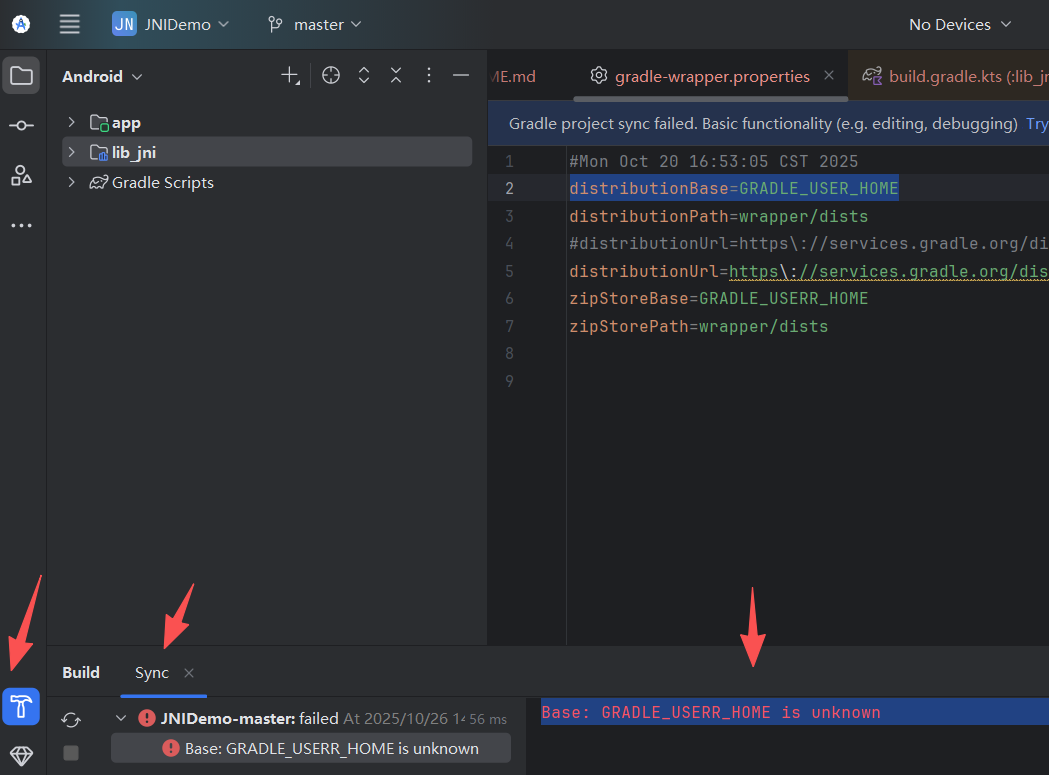Click the distributionBase line in editor
The height and width of the screenshot is (775, 1049).
pos(734,188)
